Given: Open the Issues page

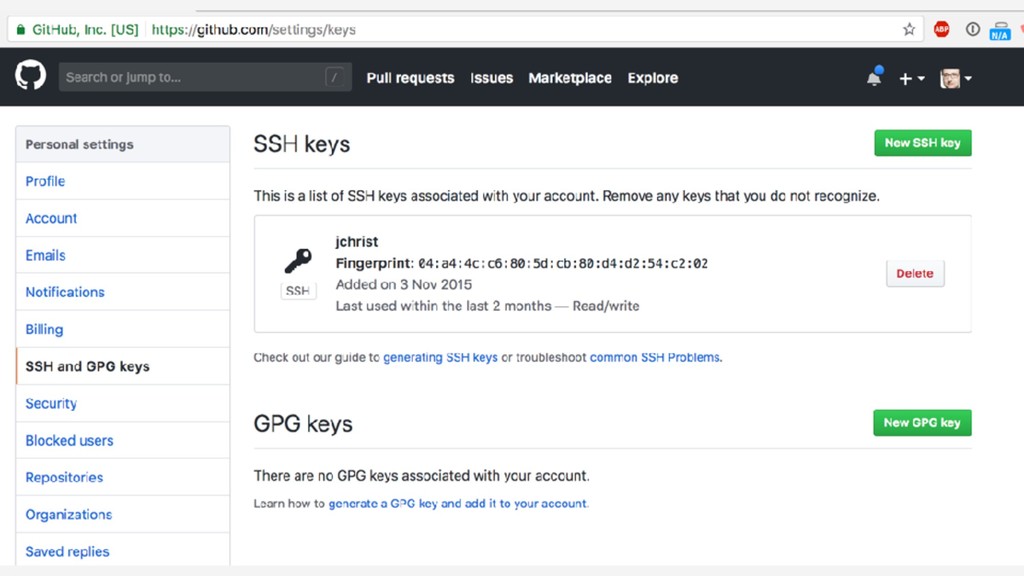Looking at the screenshot, I should click(491, 78).
